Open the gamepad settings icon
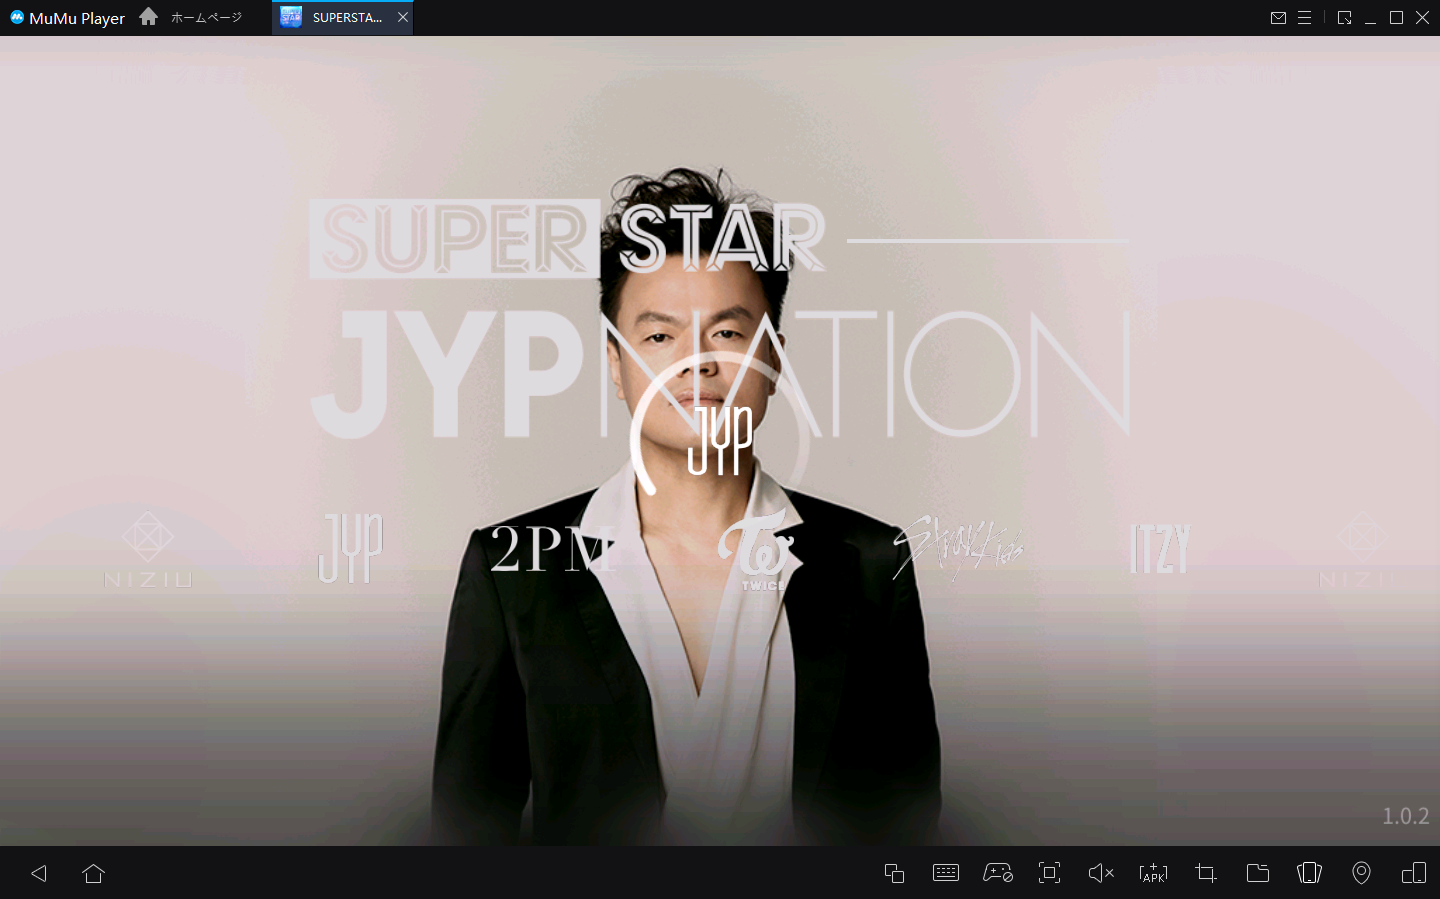This screenshot has height=899, width=1440. click(x=998, y=873)
